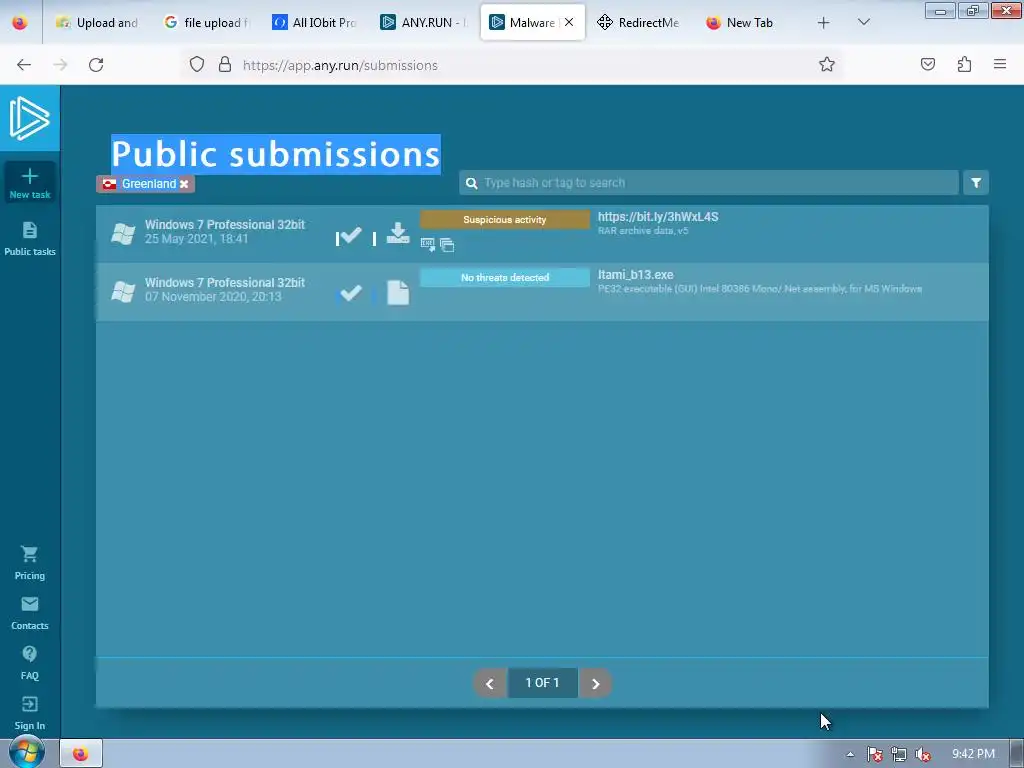
Task: Click Windows logo in Itami_b13.exe row
Action: pyautogui.click(x=123, y=291)
